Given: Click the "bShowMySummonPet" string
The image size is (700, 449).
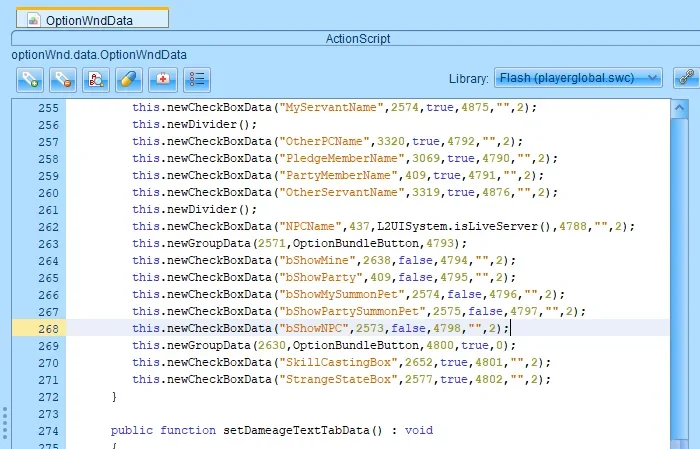Looking at the screenshot, I should click(342, 294).
